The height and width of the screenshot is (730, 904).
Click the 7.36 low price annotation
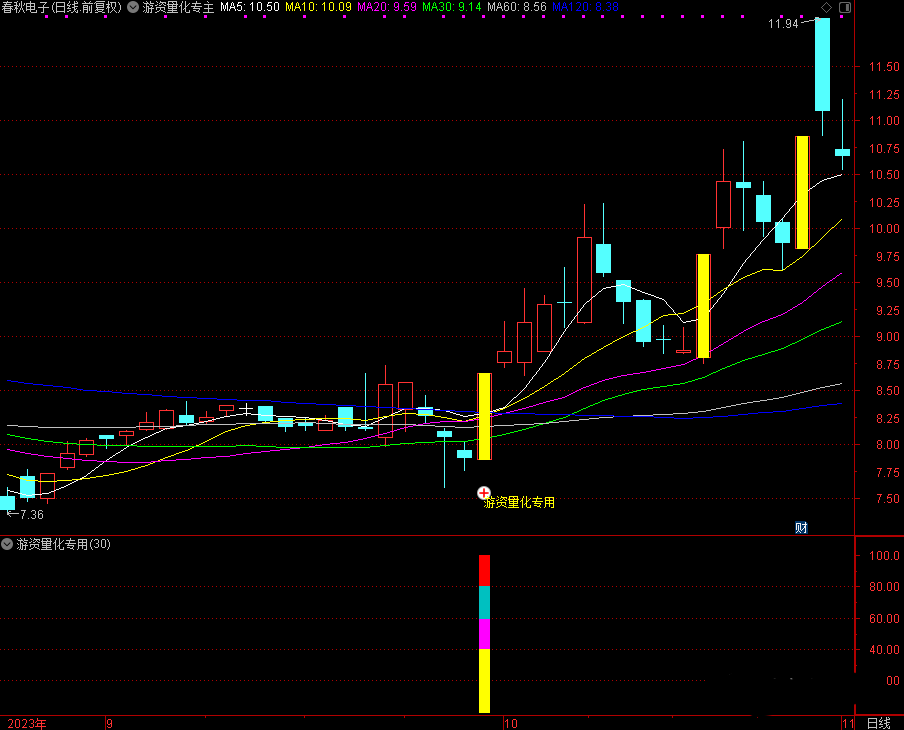pyautogui.click(x=30, y=514)
